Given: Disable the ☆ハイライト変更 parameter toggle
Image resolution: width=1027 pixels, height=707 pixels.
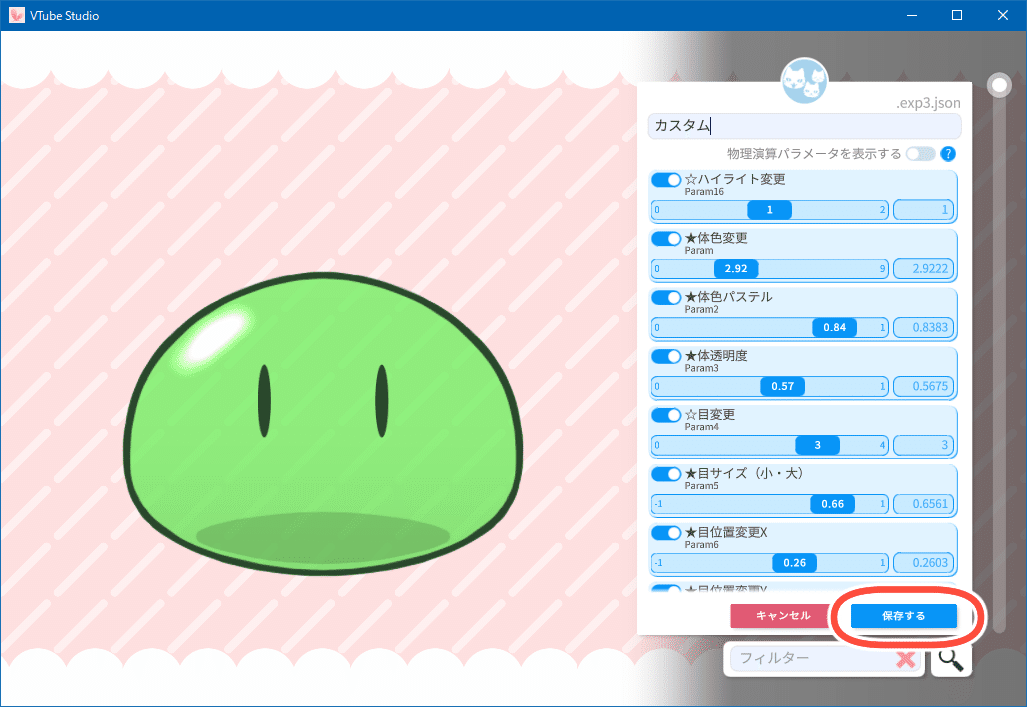Looking at the screenshot, I should point(666,180).
